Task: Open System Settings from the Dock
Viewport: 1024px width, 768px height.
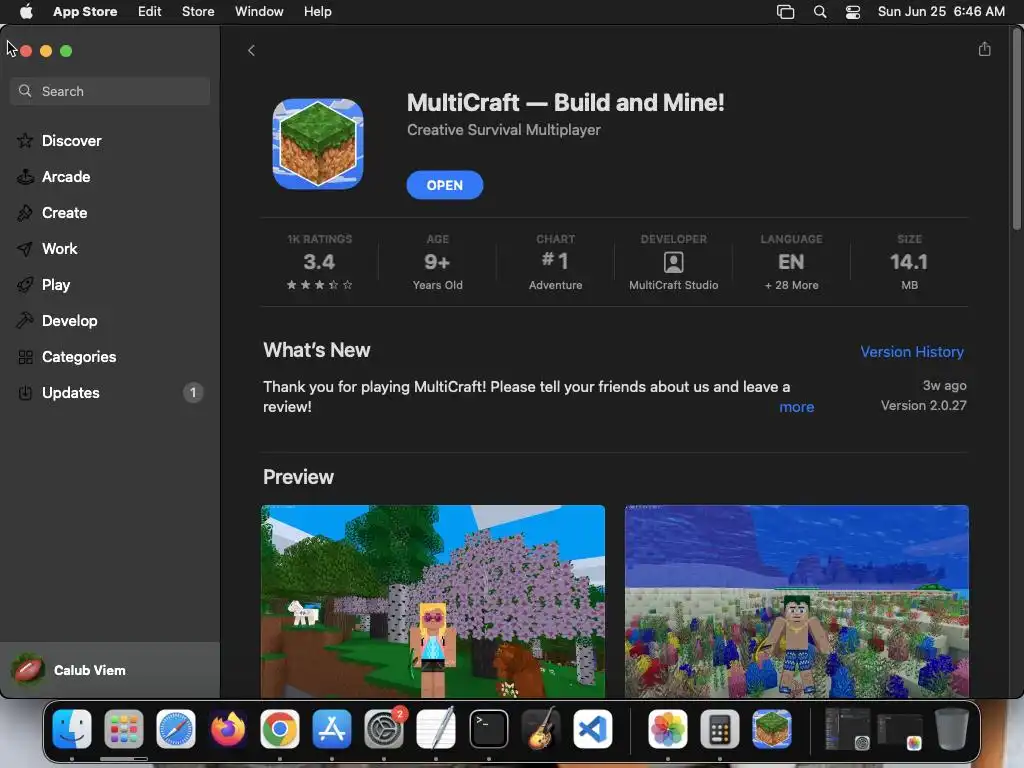Action: 384,728
